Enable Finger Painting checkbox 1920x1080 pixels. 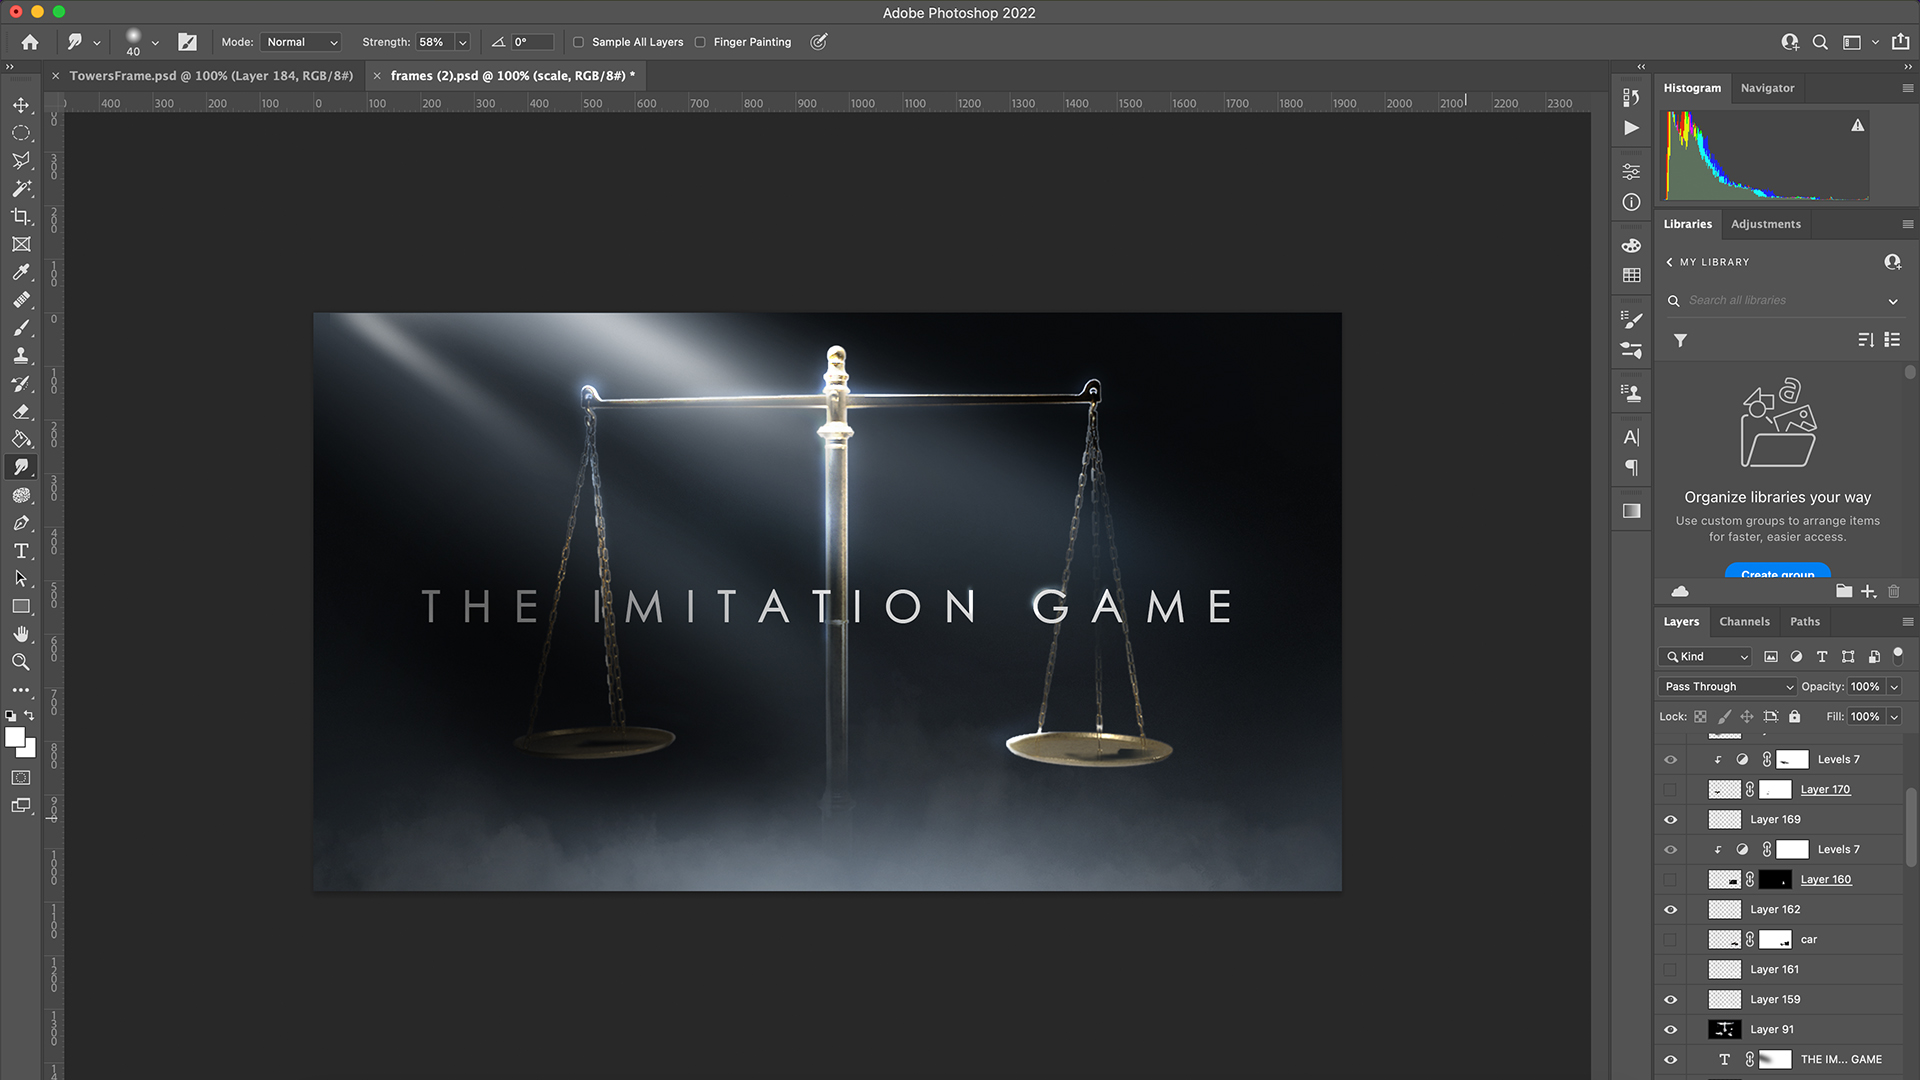700,42
